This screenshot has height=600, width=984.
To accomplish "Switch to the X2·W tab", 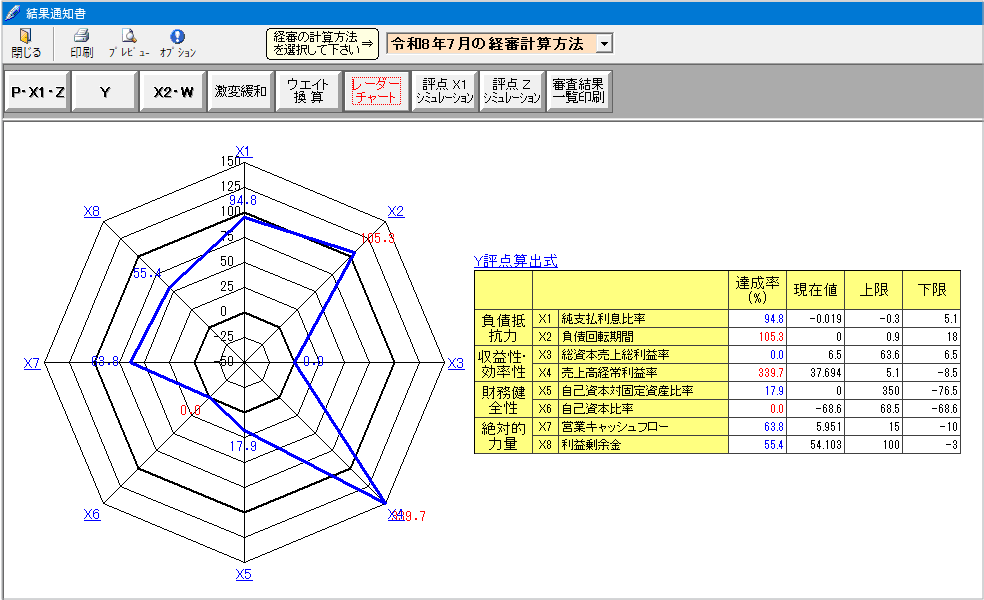I will (173, 92).
